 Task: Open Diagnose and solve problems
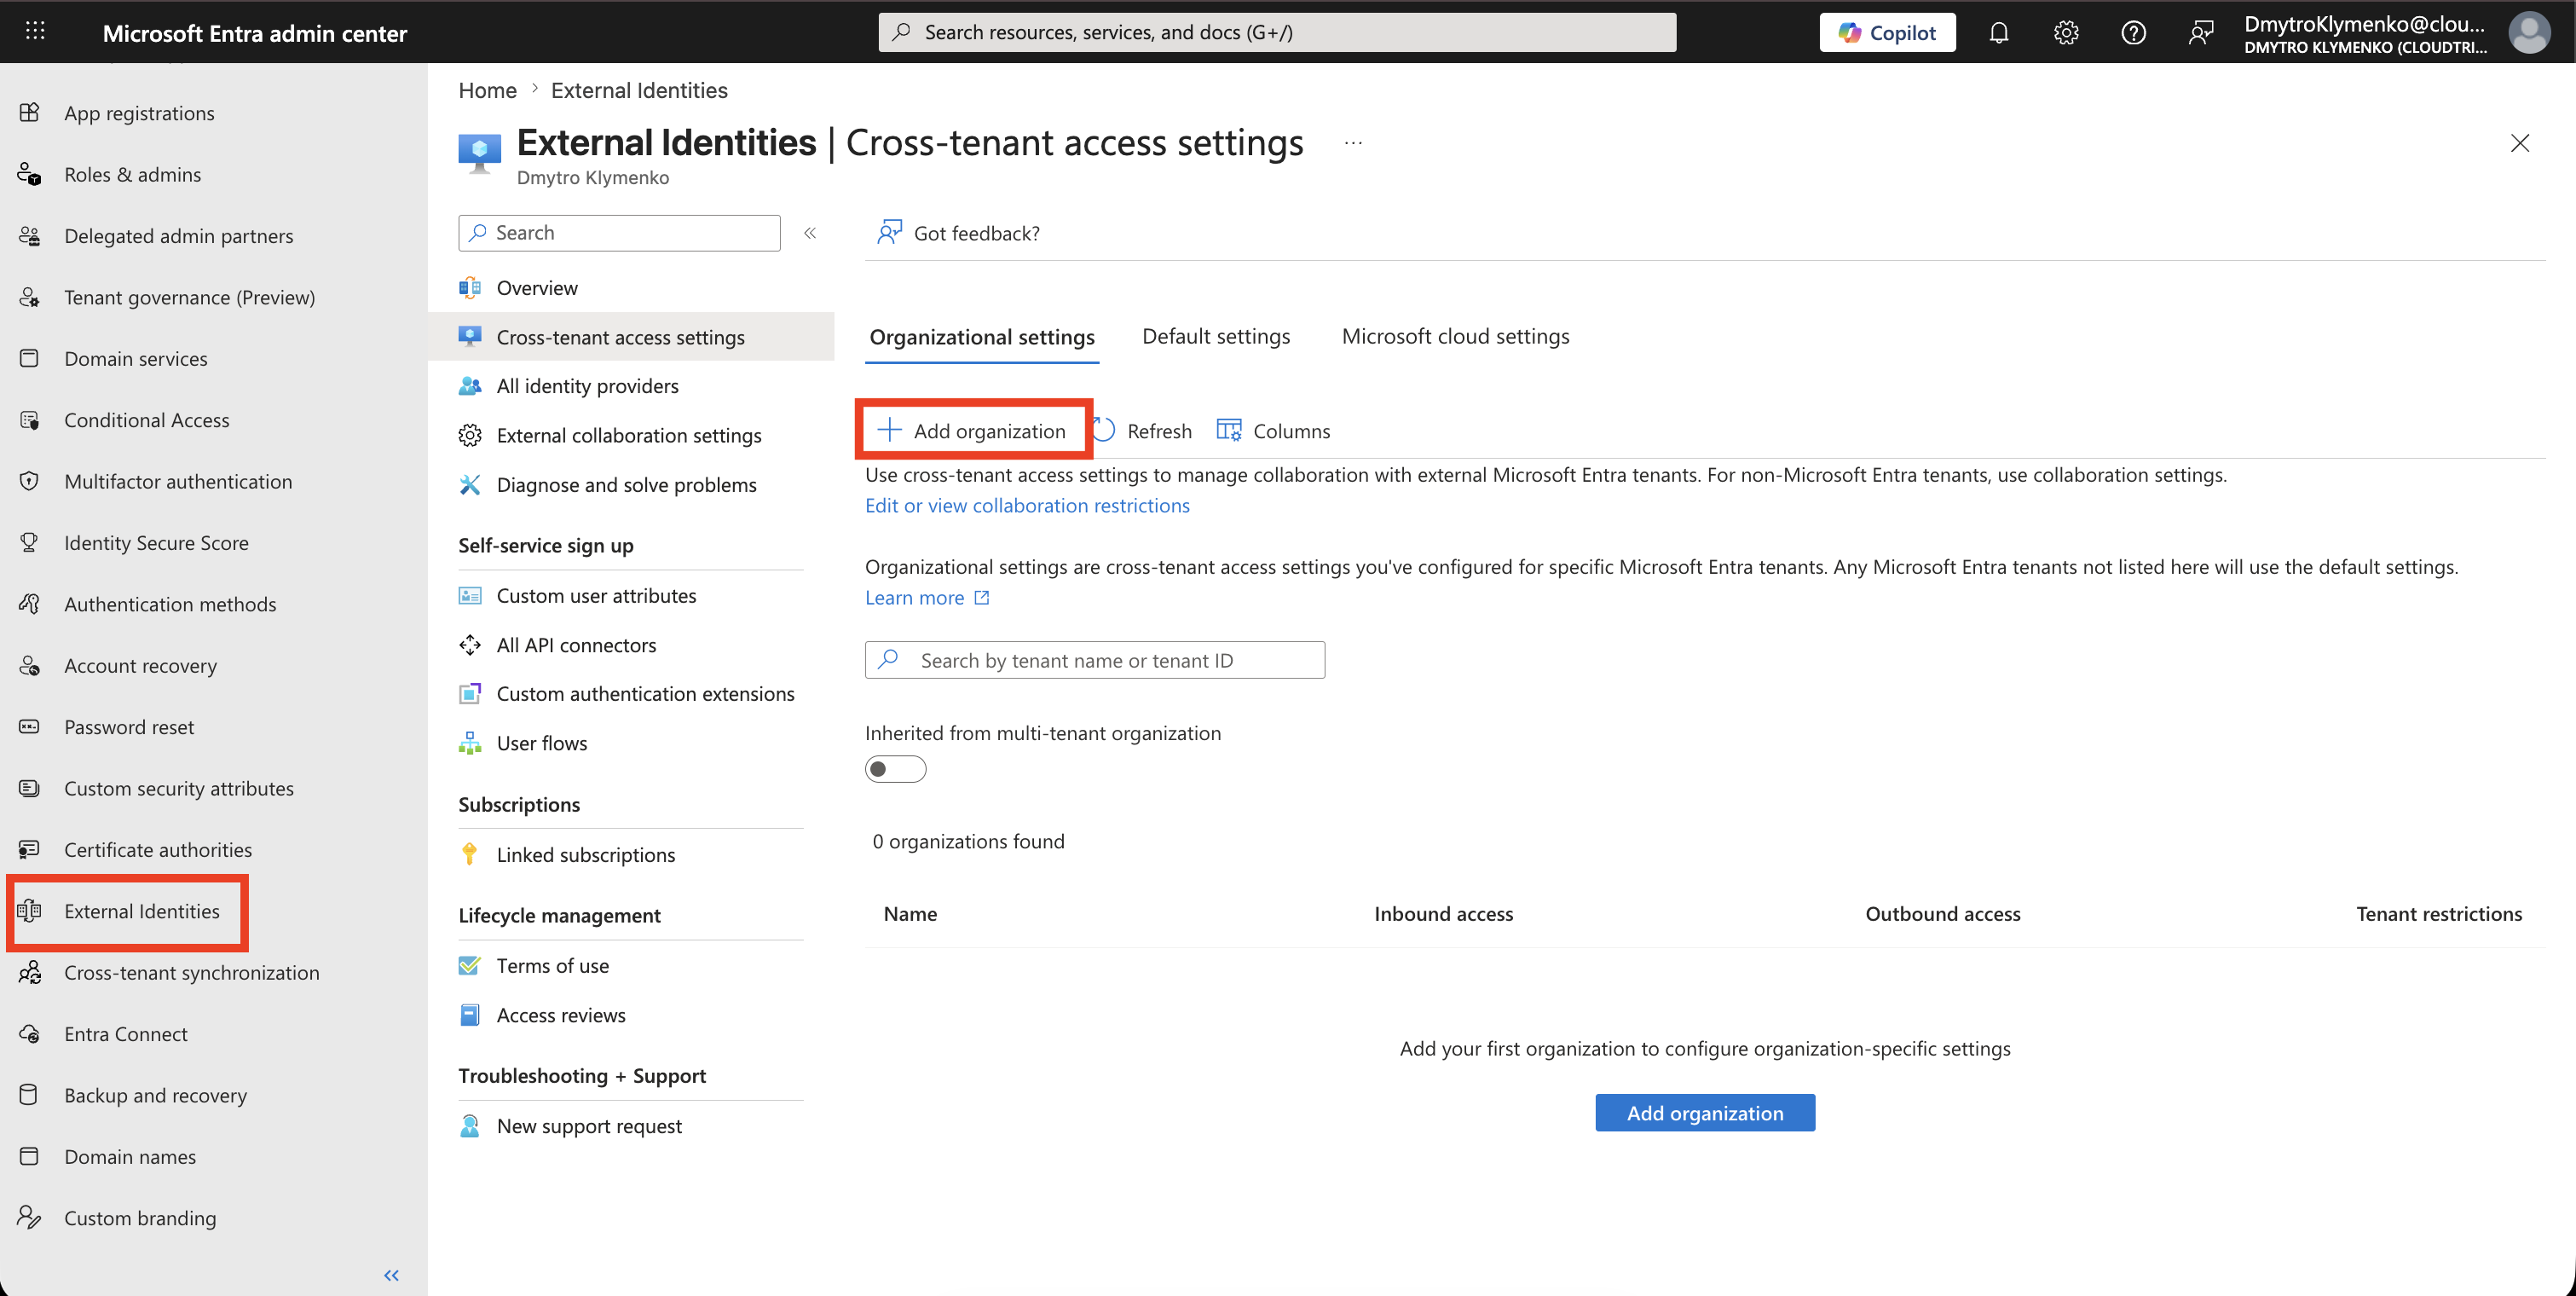626,485
